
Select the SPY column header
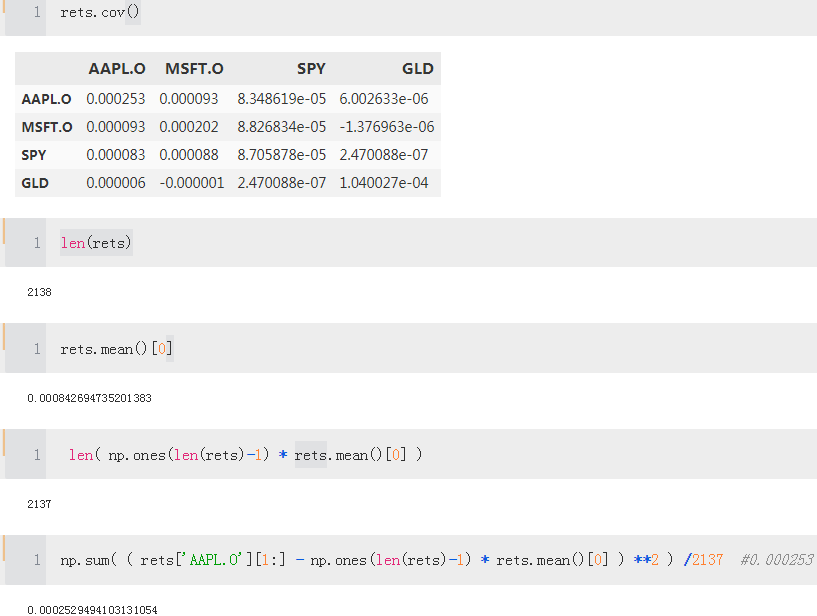click(311, 69)
